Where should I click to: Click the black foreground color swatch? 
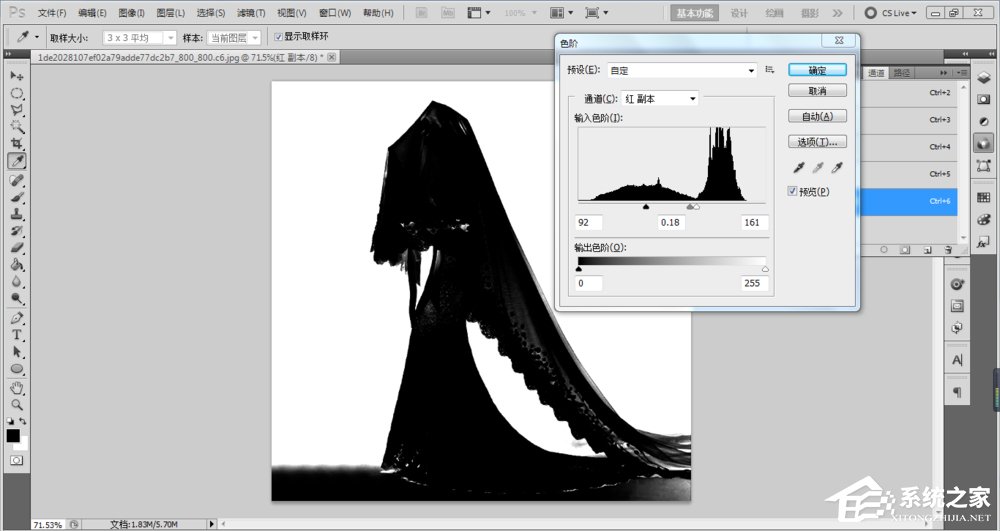[13, 435]
